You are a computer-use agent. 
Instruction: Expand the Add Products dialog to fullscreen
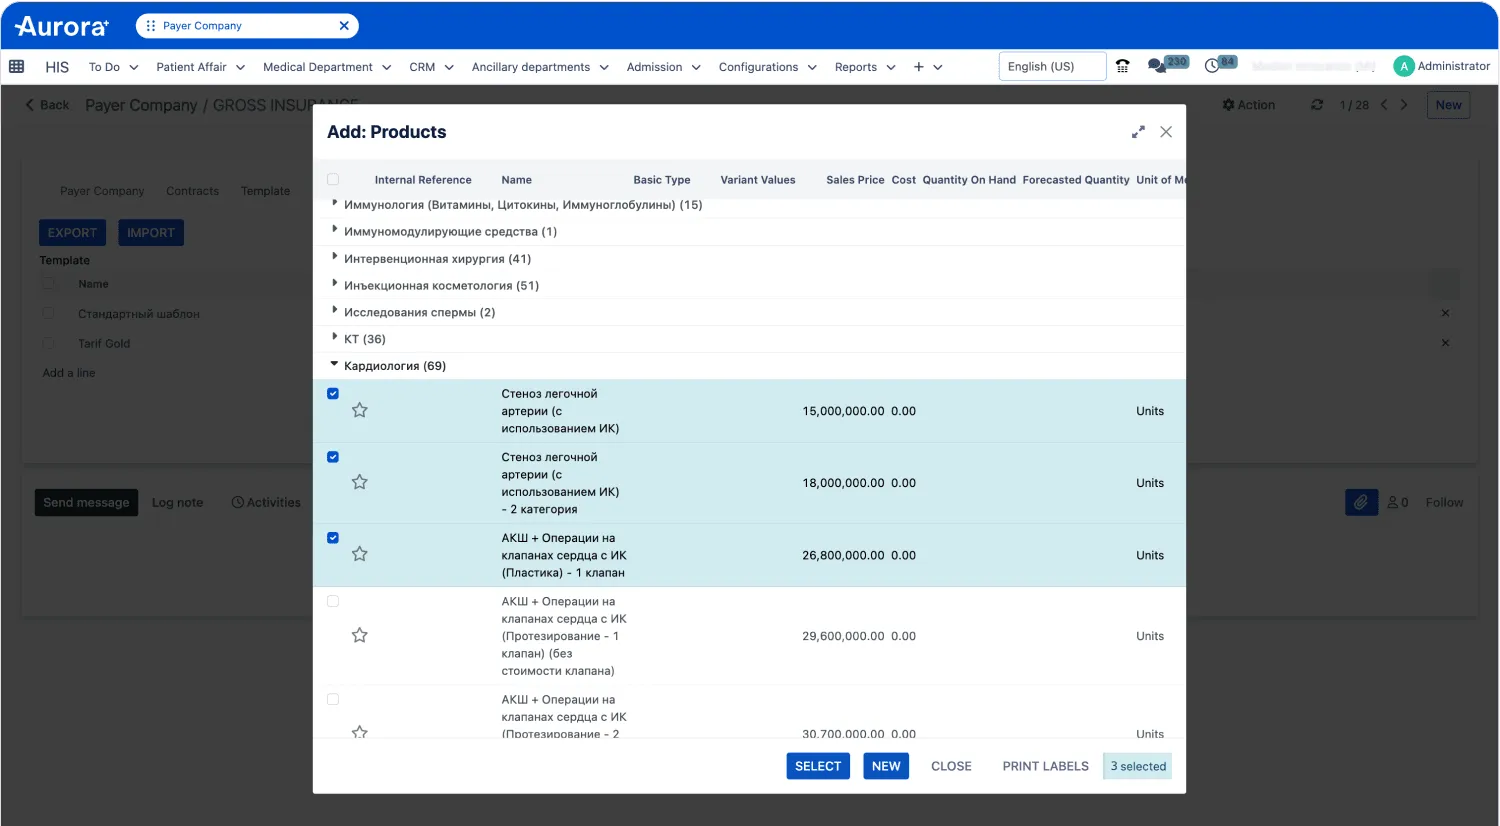click(x=1138, y=132)
